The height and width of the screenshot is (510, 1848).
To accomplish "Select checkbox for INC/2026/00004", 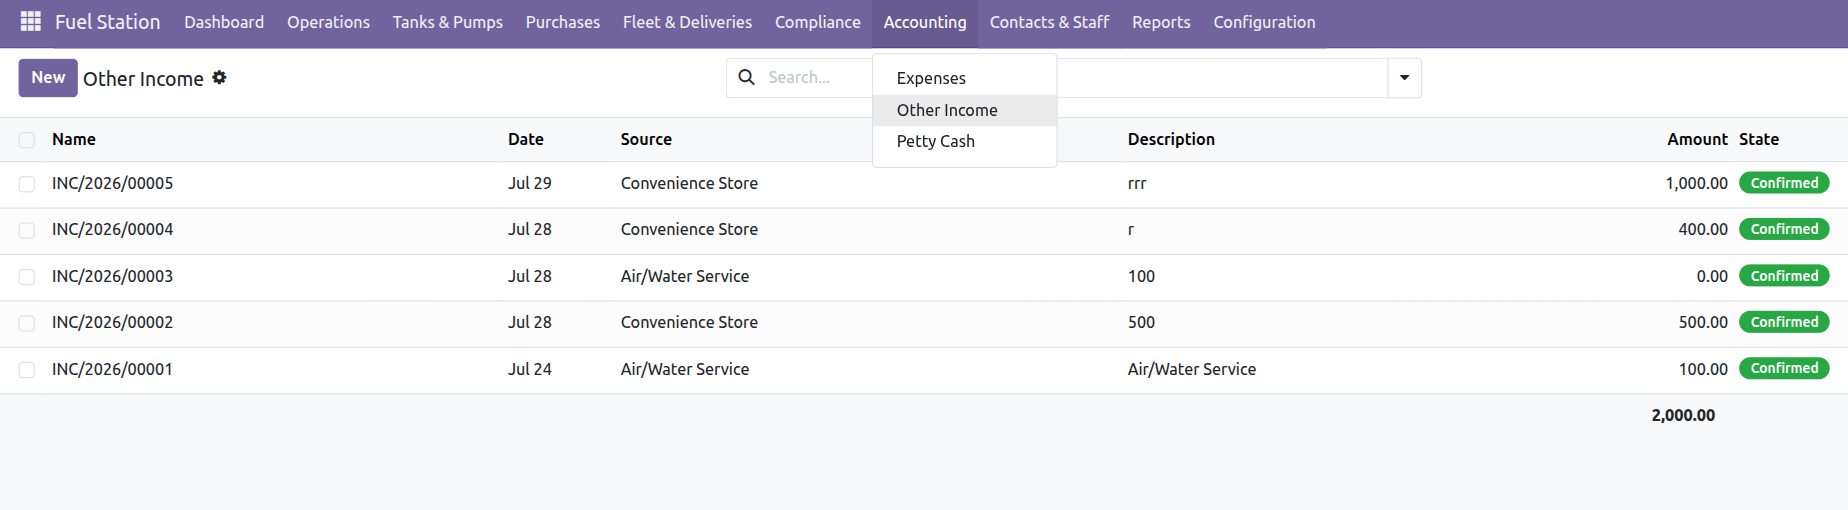I will (x=27, y=230).
